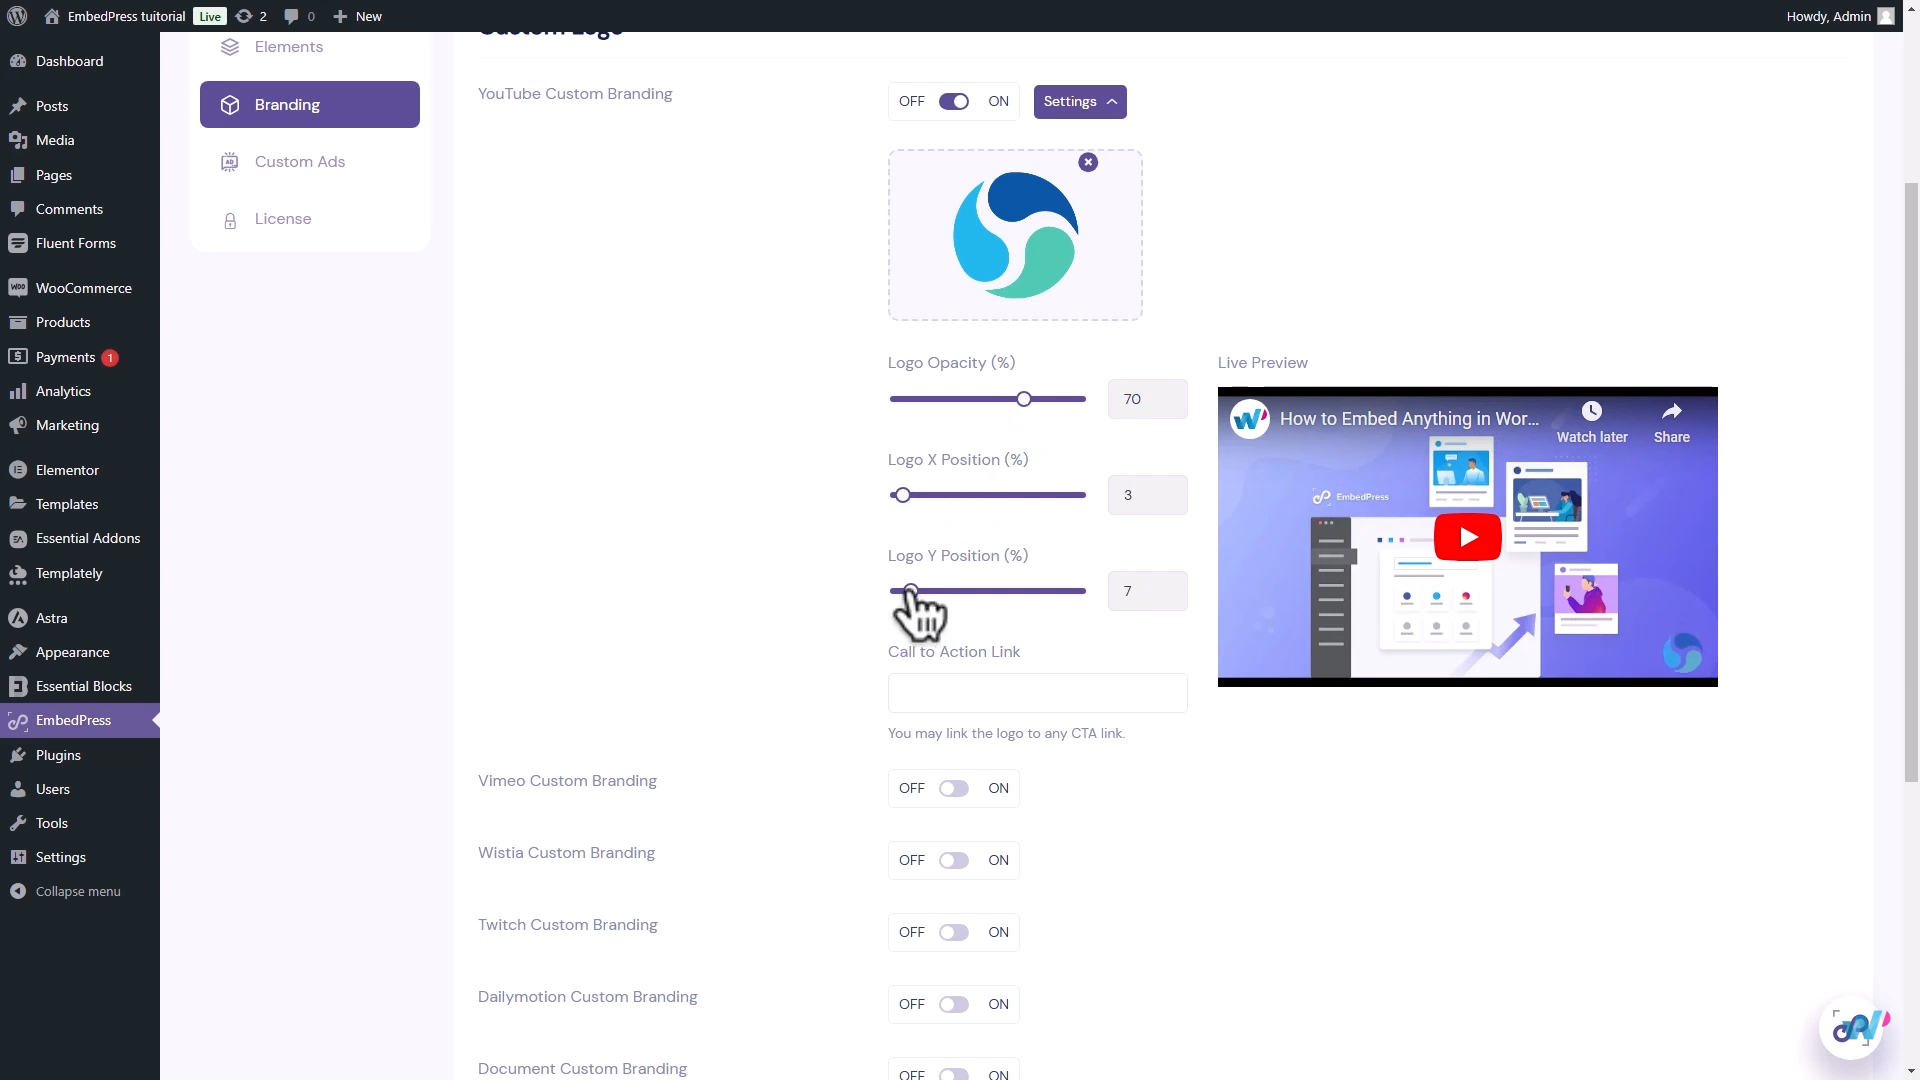The width and height of the screenshot is (1920, 1080).
Task: Click the Share arrow on video preview
Action: (1671, 411)
